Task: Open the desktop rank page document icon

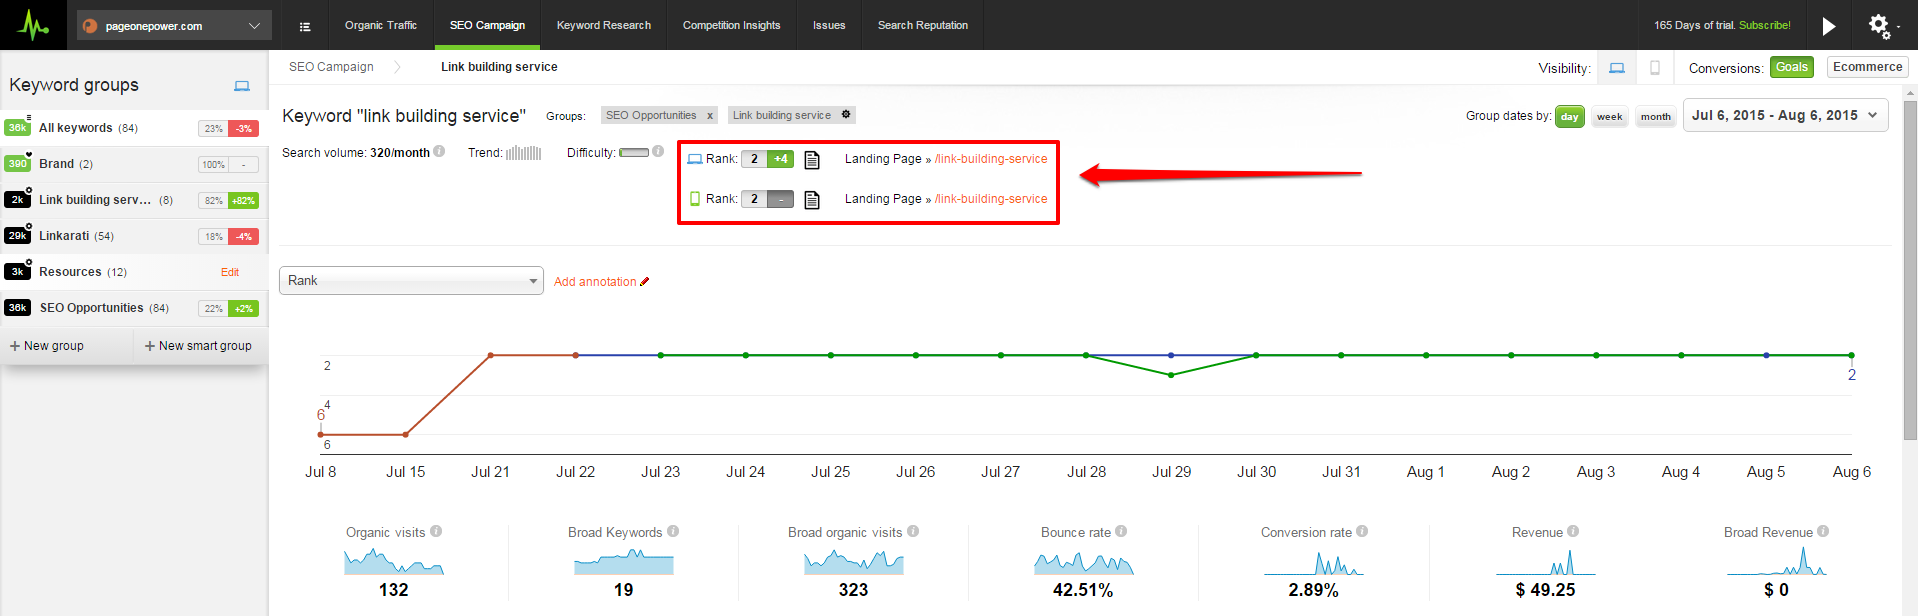Action: coord(812,160)
